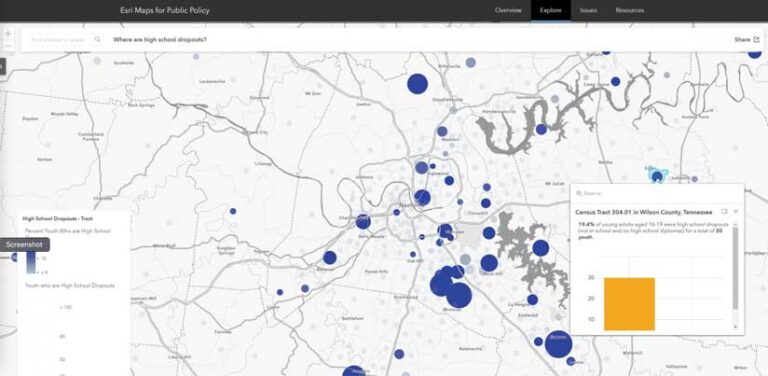
Task: Open the Overview tab
Action: click(508, 10)
